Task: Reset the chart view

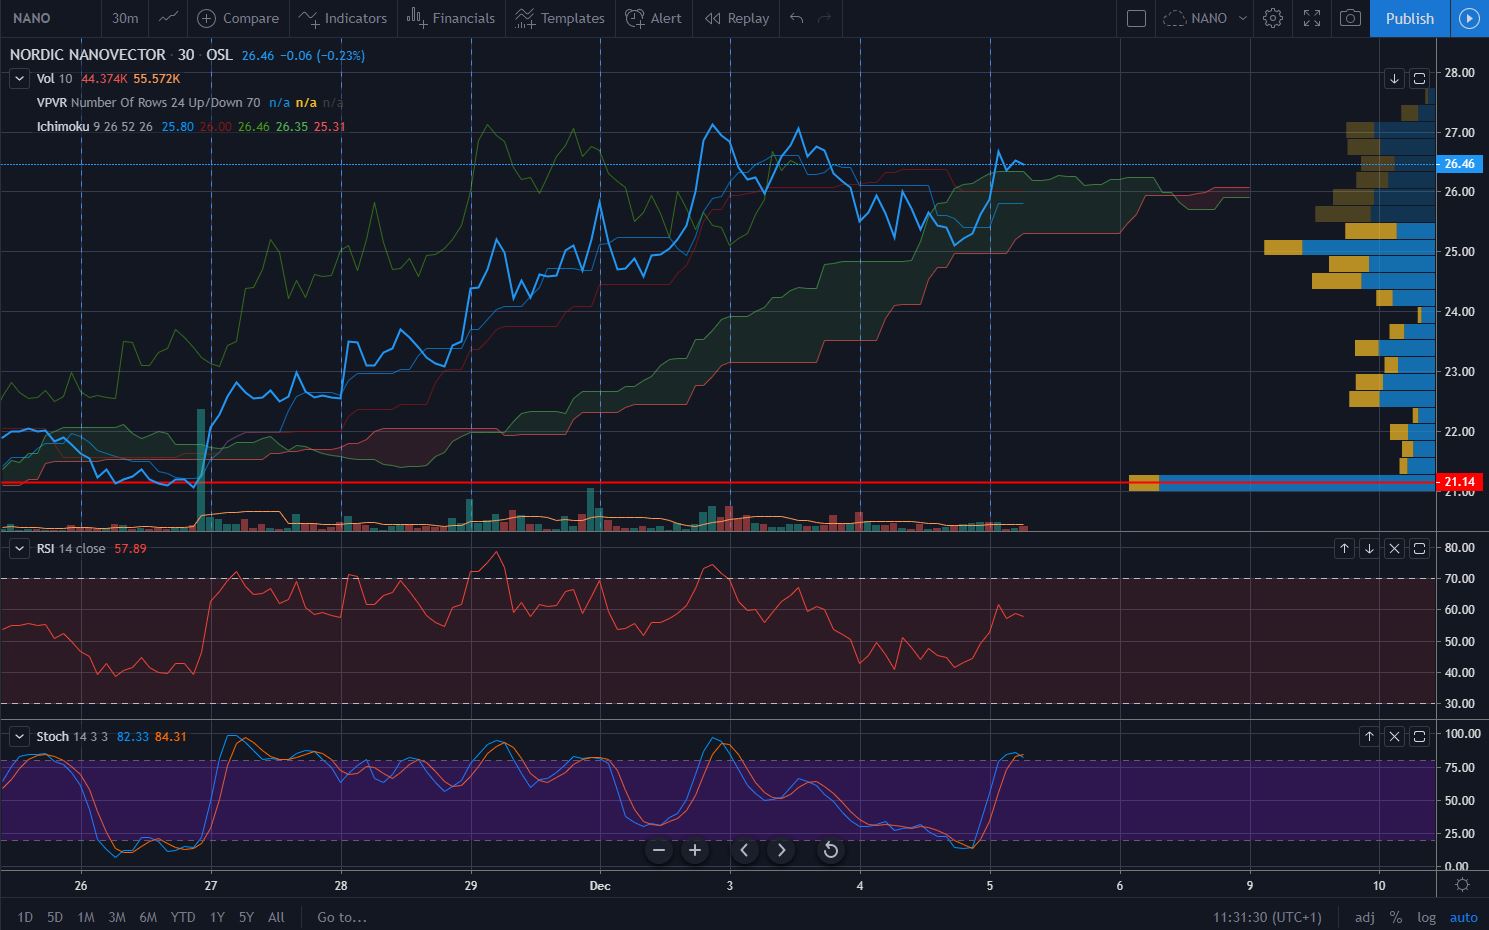Action: tap(830, 851)
